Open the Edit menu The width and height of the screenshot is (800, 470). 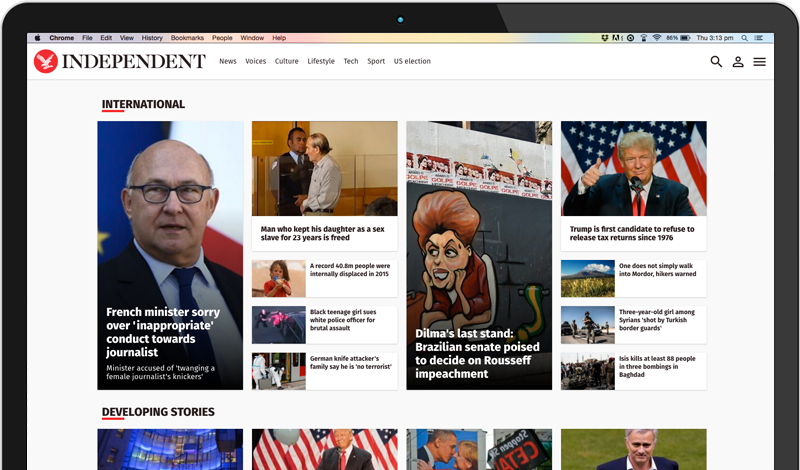(106, 38)
